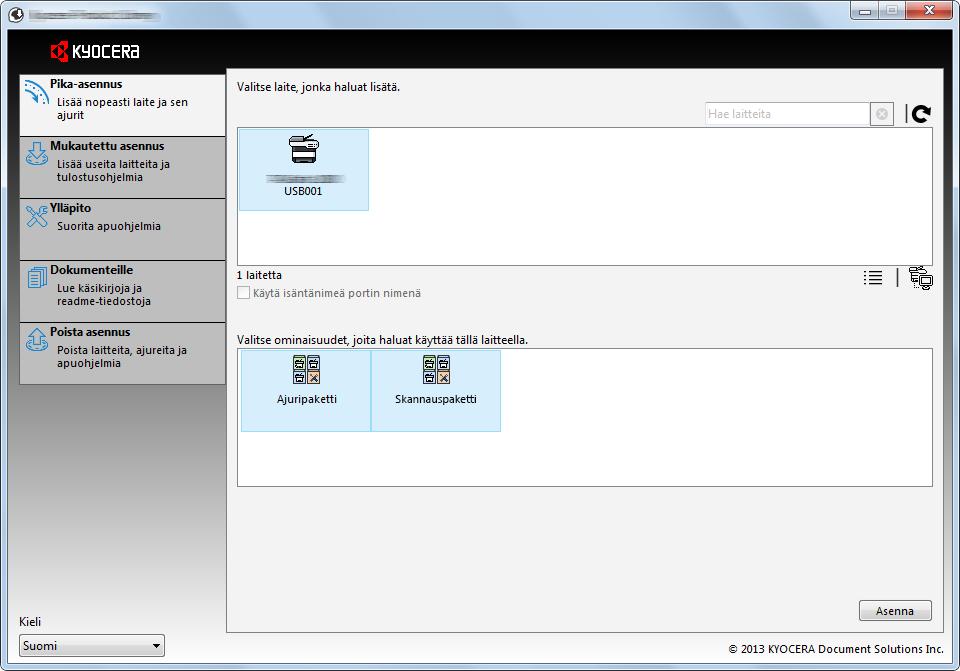
Task: Click the Dokumenteille documents icon
Action: coord(37,277)
